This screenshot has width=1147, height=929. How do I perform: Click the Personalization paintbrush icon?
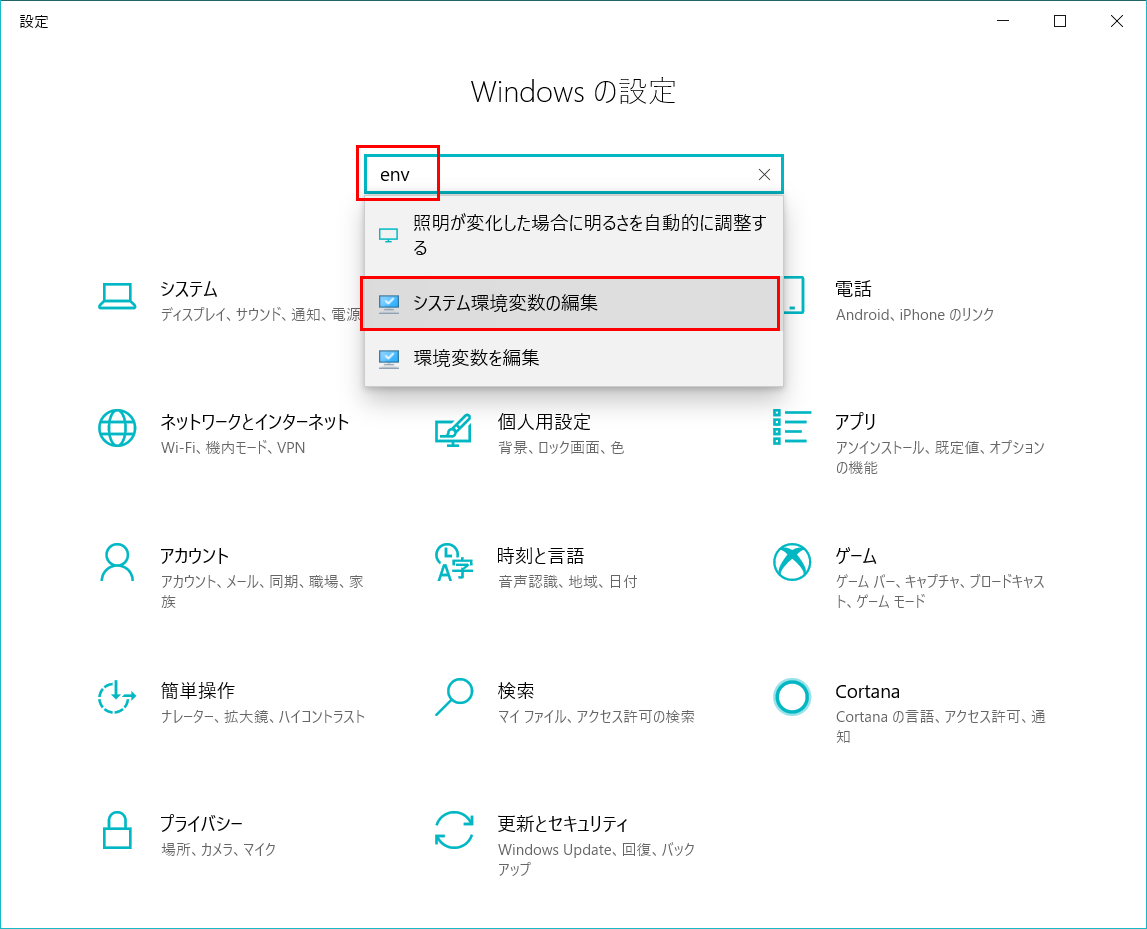[454, 430]
